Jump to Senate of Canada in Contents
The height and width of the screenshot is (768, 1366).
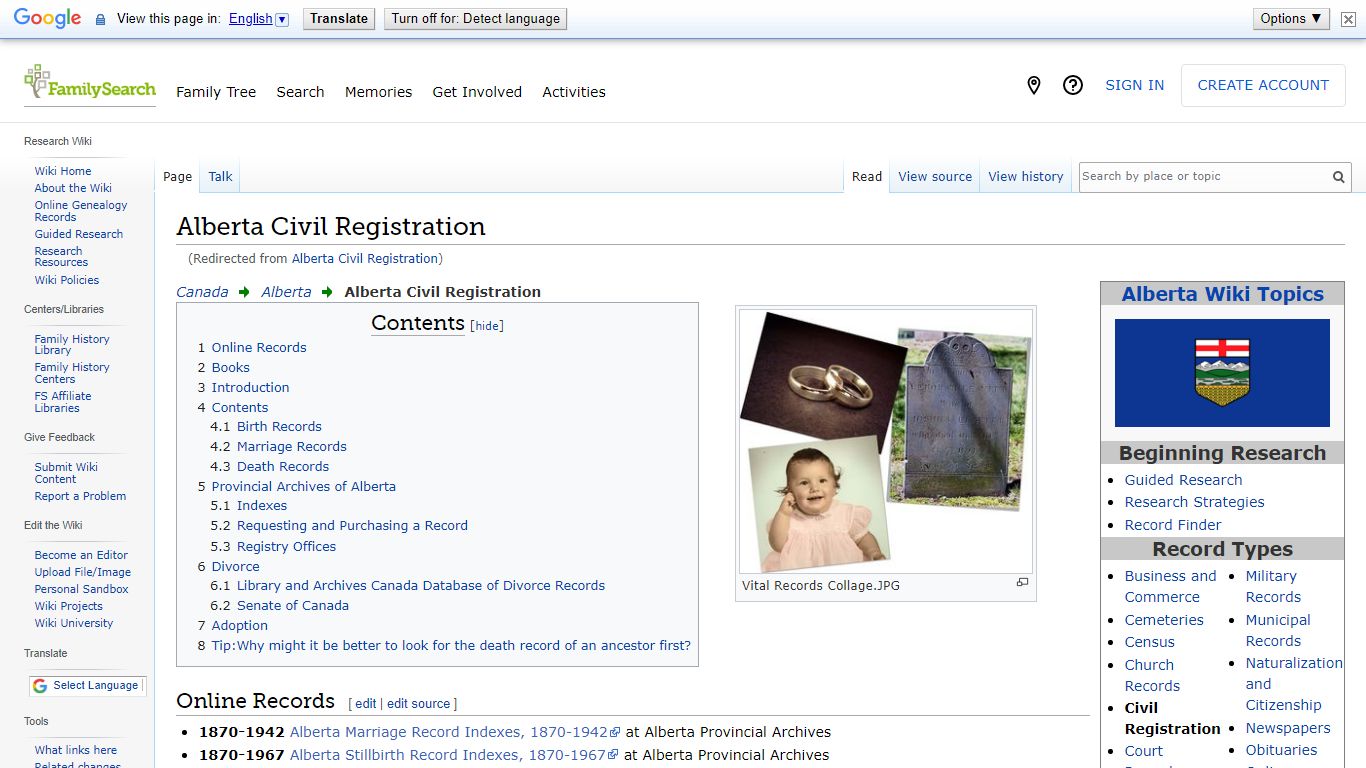(x=293, y=605)
